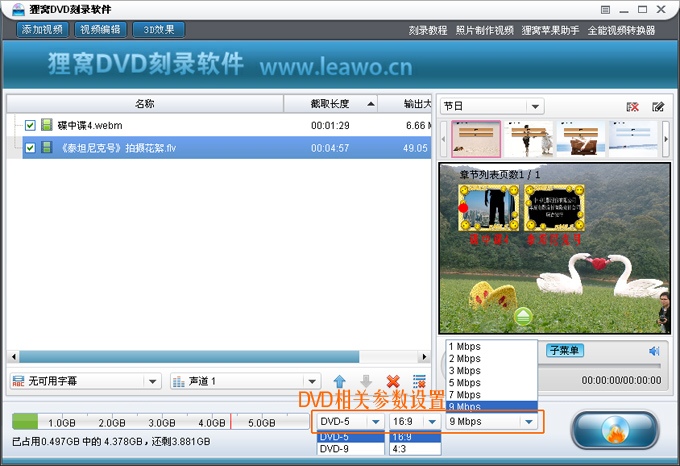Click the subtitle ABC icon

tap(18, 381)
